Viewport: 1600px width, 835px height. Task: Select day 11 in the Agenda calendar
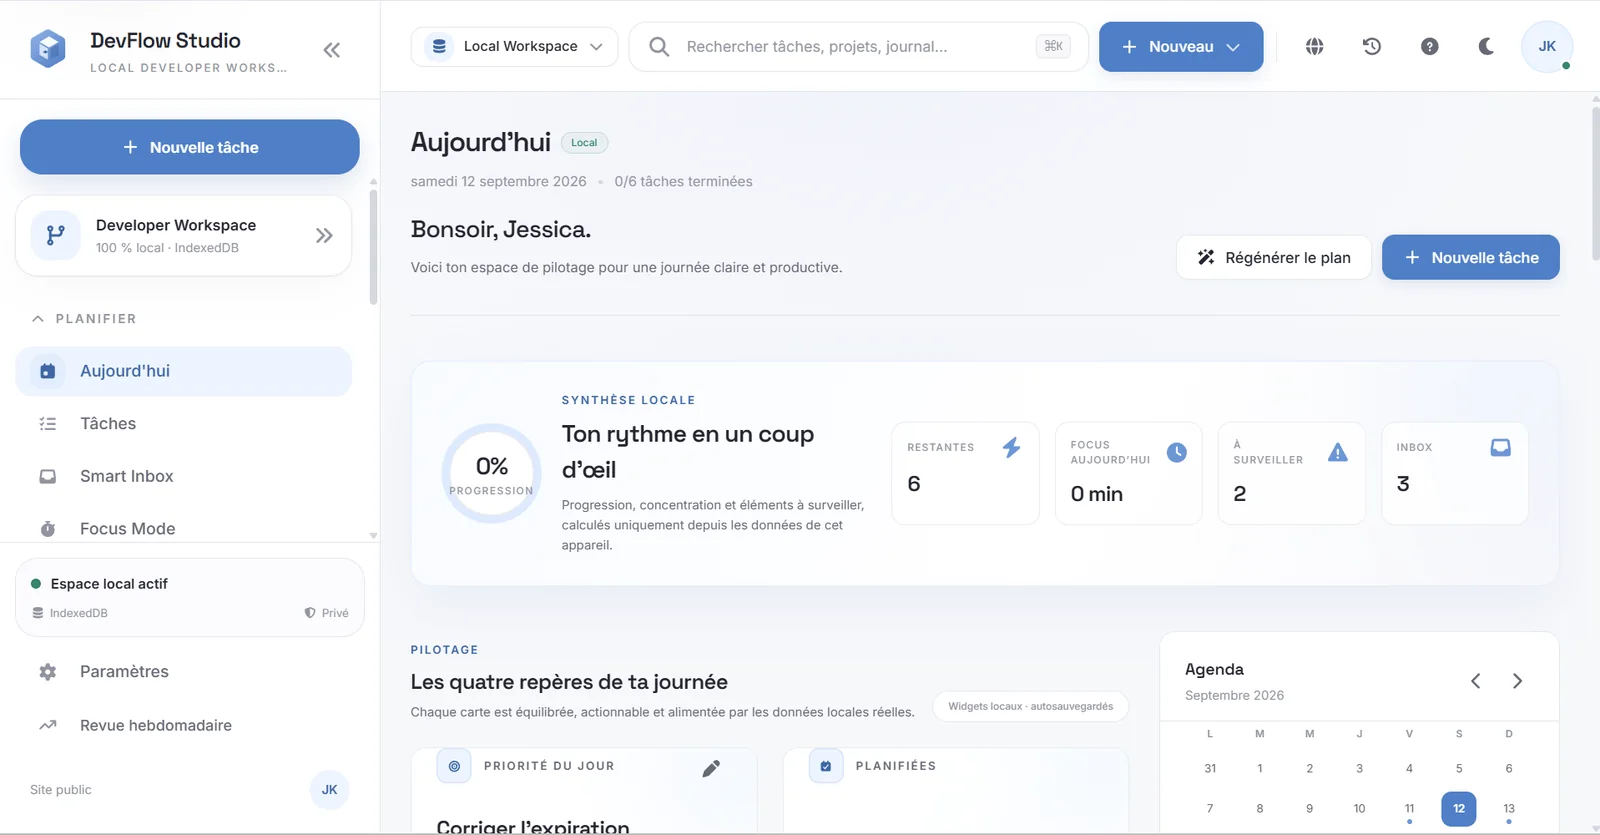[1409, 809]
